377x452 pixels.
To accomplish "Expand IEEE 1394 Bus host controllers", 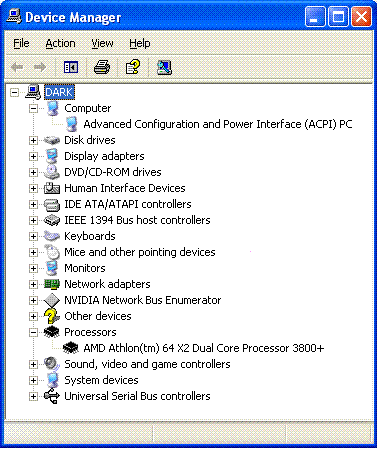I will (x=33, y=220).
